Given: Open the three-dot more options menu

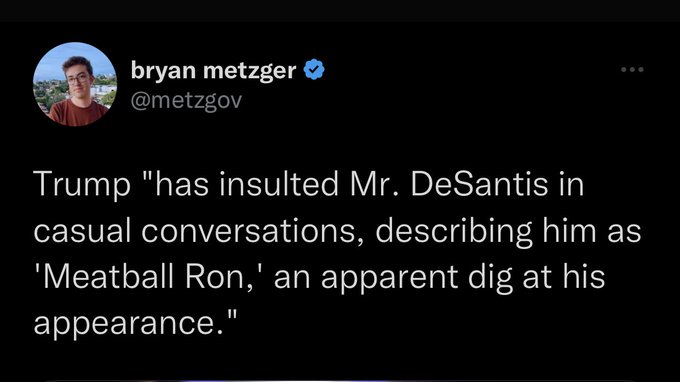Looking at the screenshot, I should click(x=632, y=69).
